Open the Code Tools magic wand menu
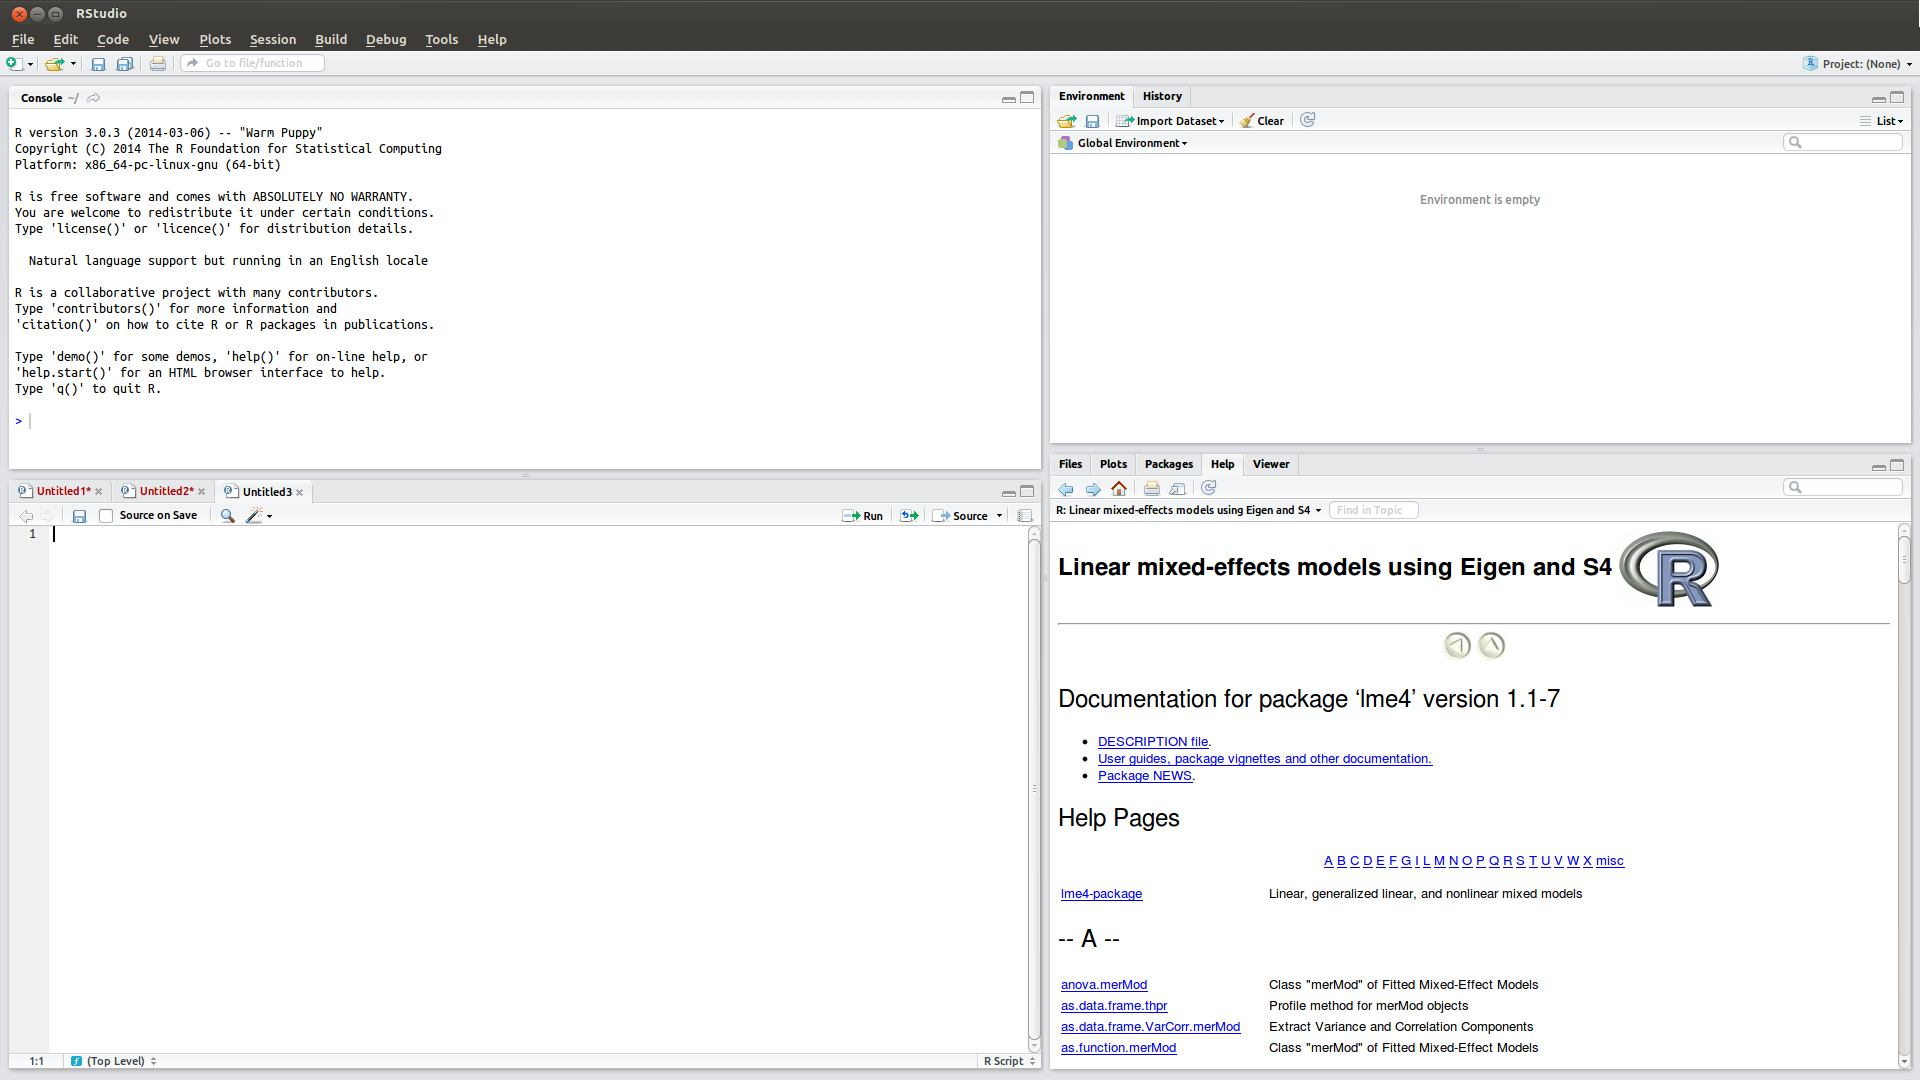 [259, 516]
